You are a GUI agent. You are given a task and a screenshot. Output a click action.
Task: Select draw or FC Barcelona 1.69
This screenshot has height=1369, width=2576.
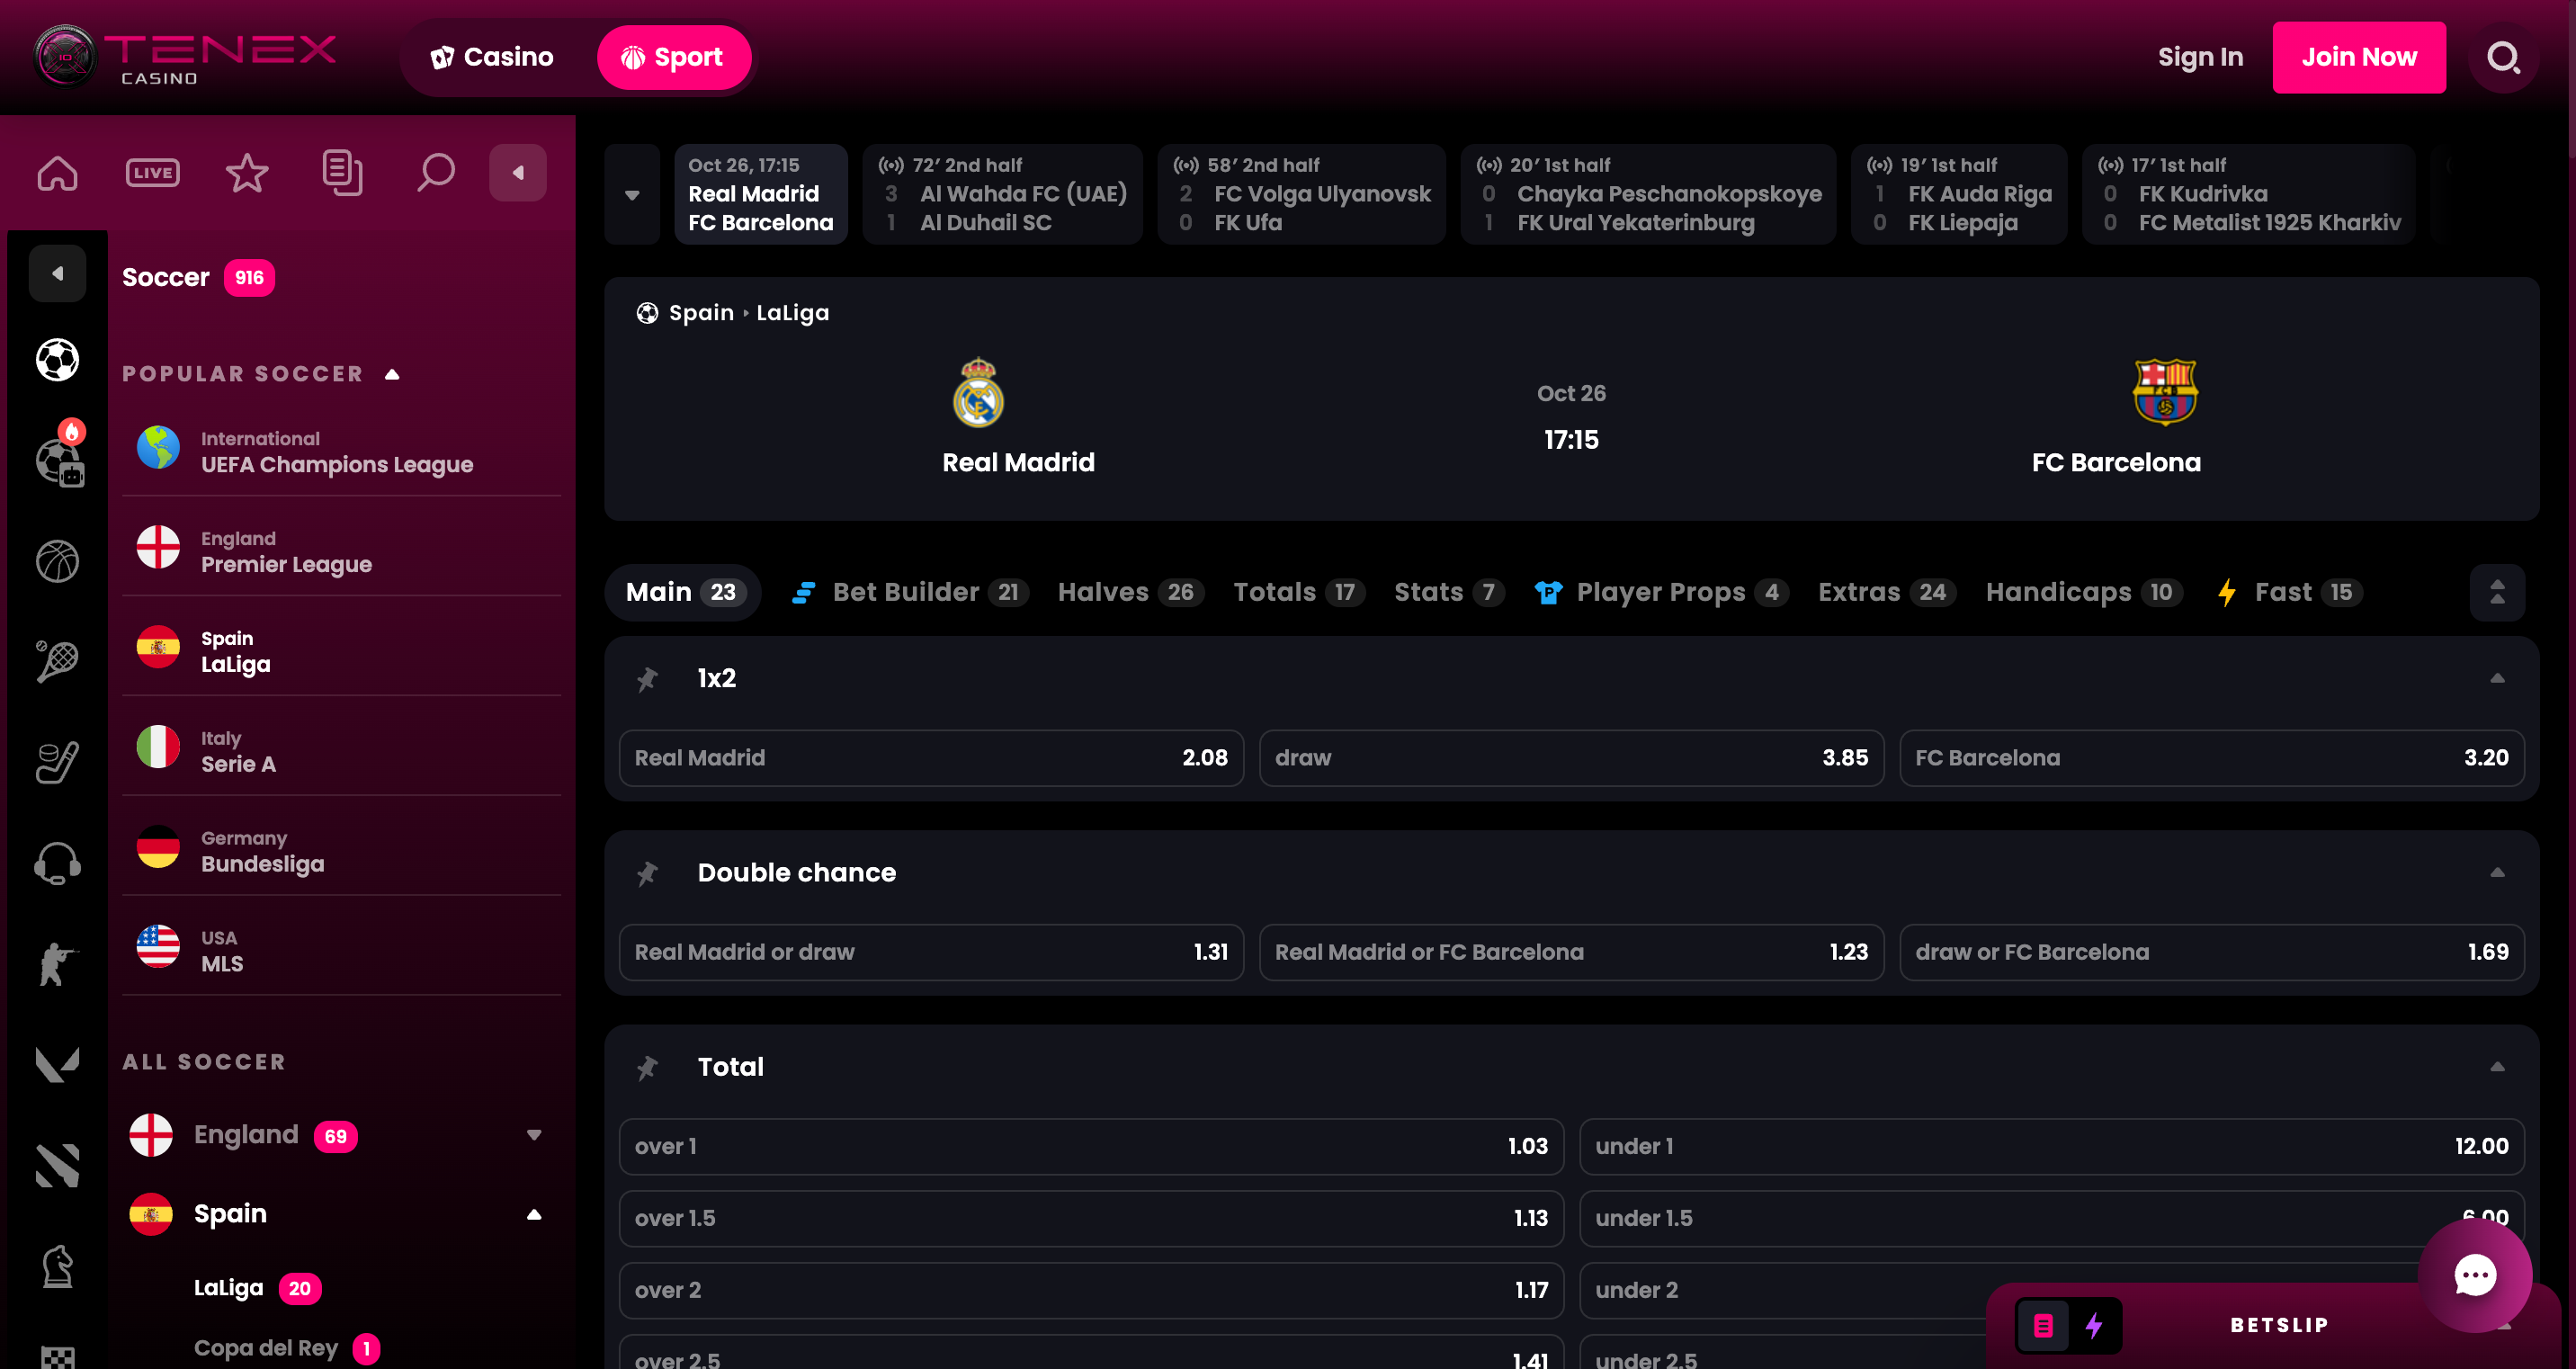pyautogui.click(x=2211, y=952)
